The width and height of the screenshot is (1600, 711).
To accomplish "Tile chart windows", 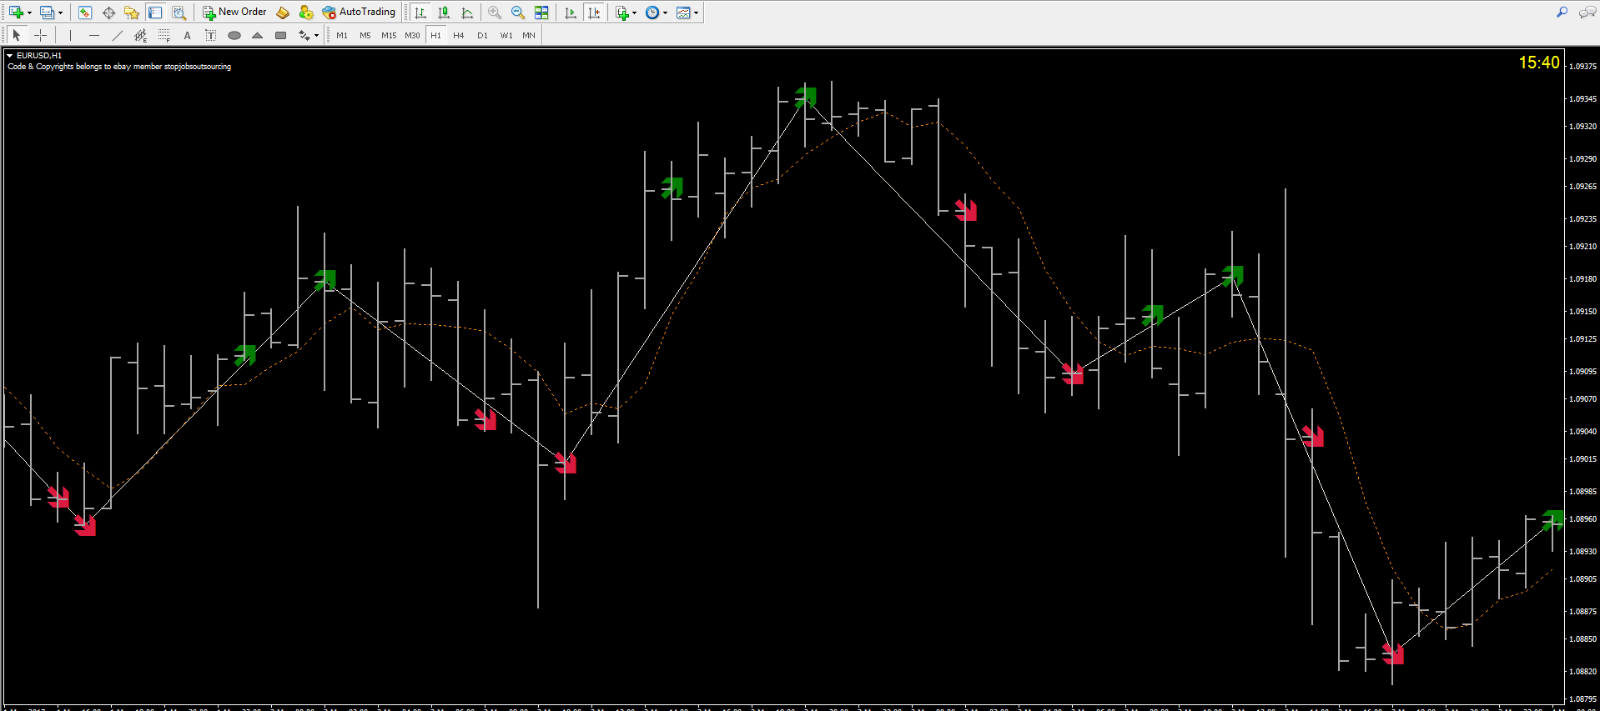I will tap(541, 12).
